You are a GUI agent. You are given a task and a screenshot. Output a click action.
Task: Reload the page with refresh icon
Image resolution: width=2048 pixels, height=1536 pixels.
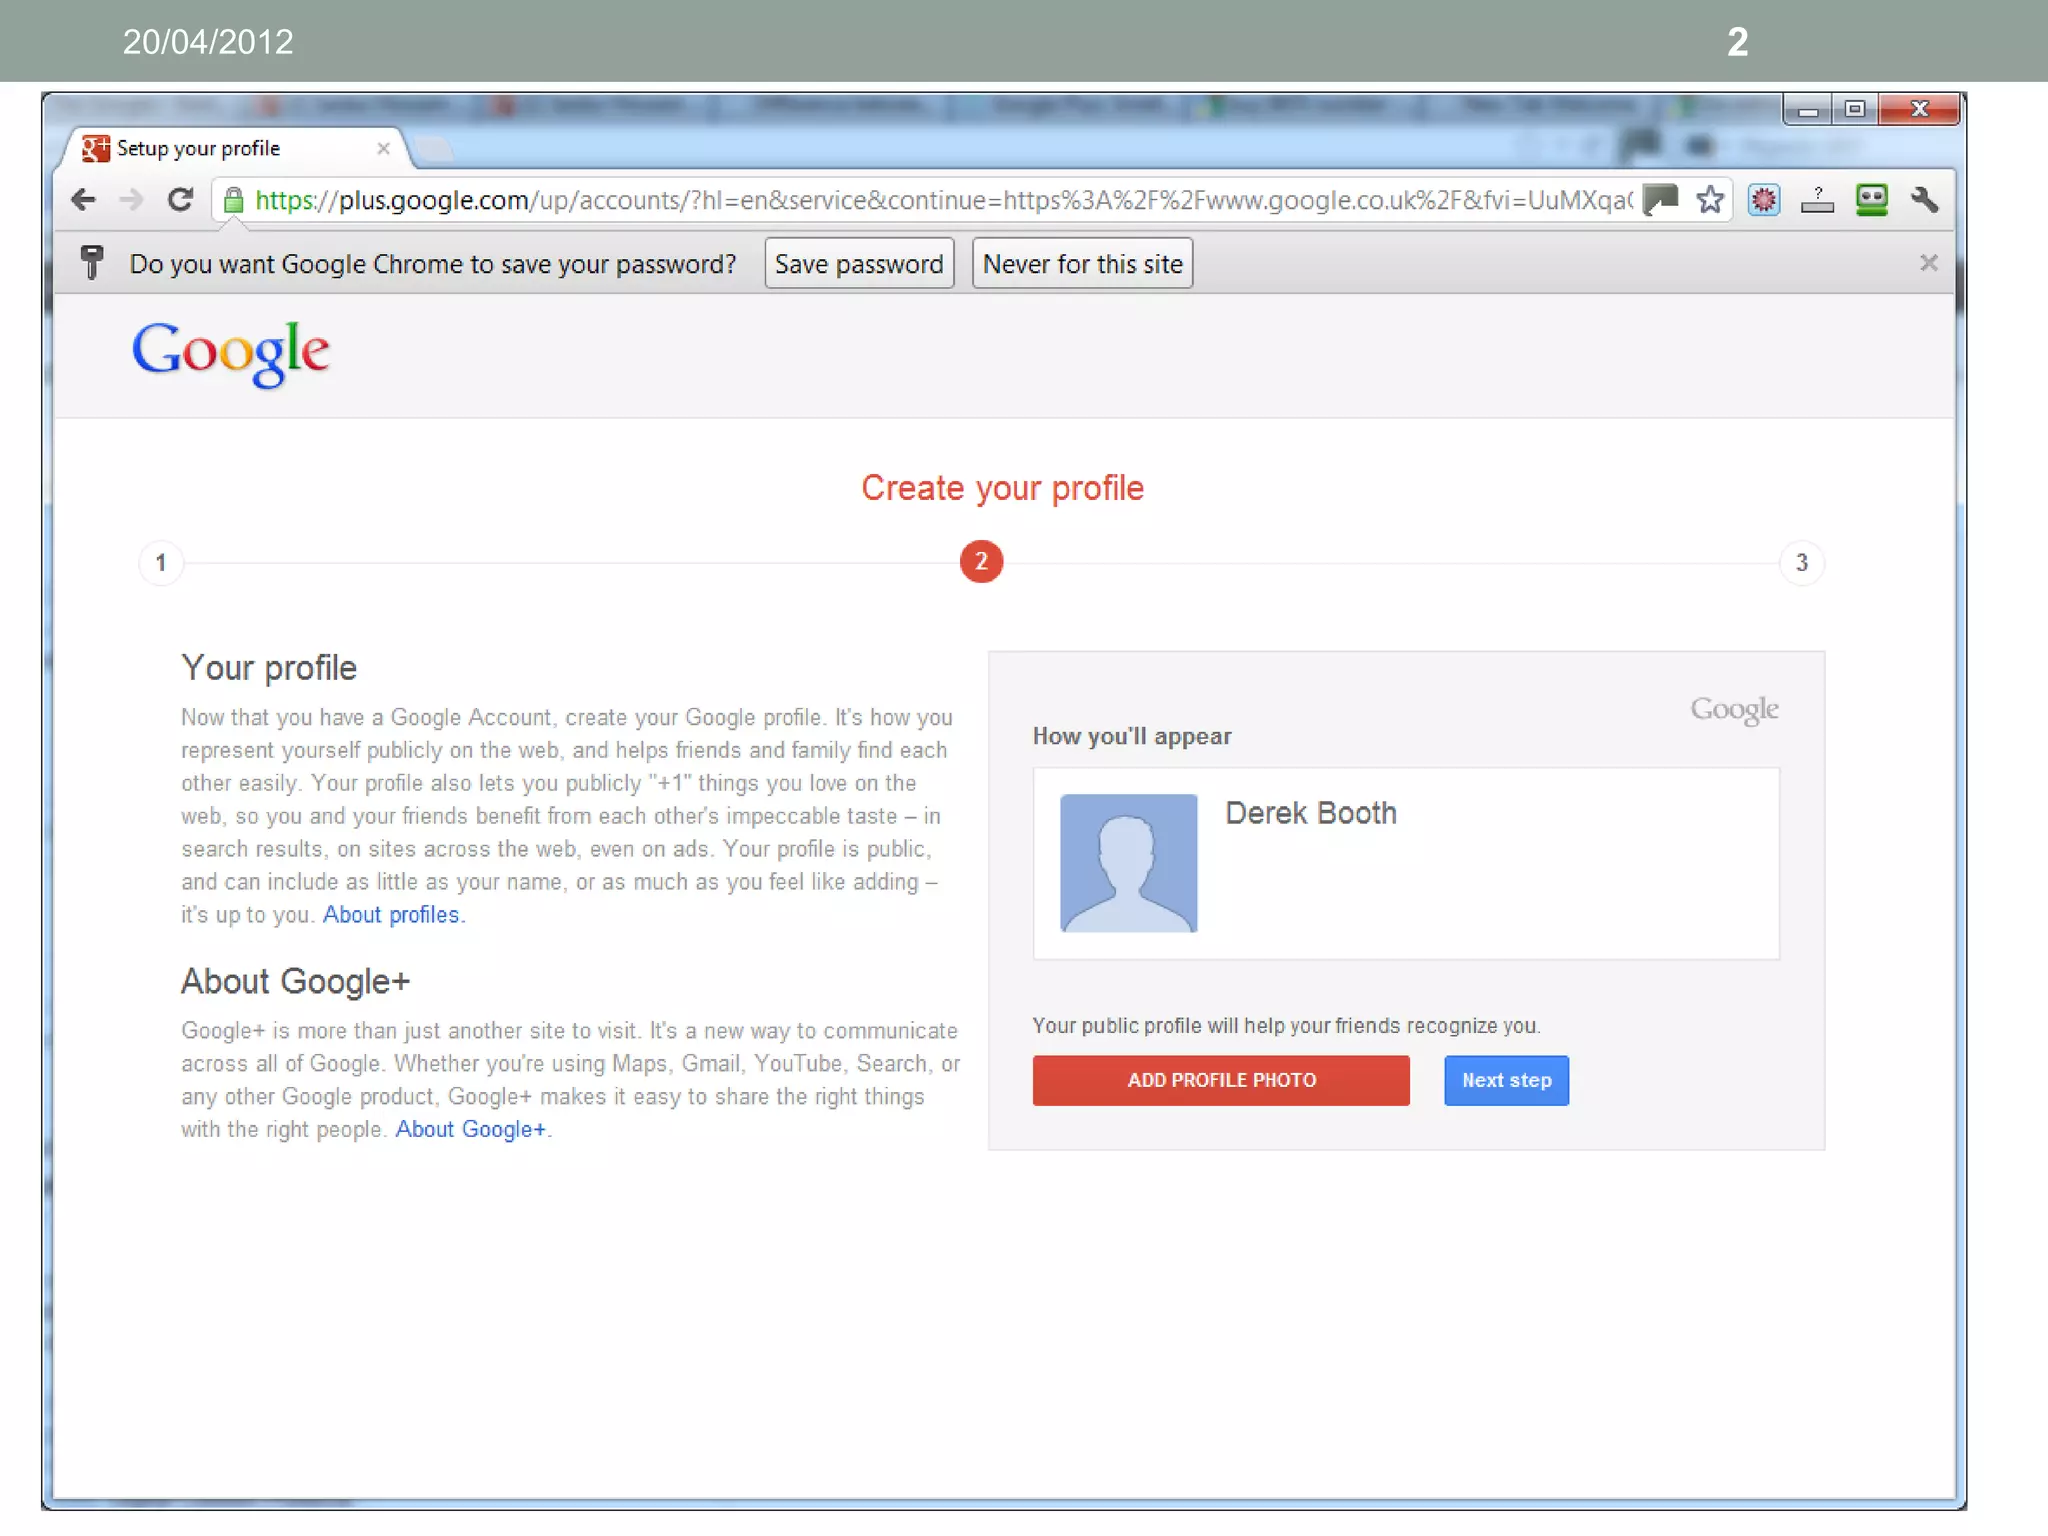(180, 200)
